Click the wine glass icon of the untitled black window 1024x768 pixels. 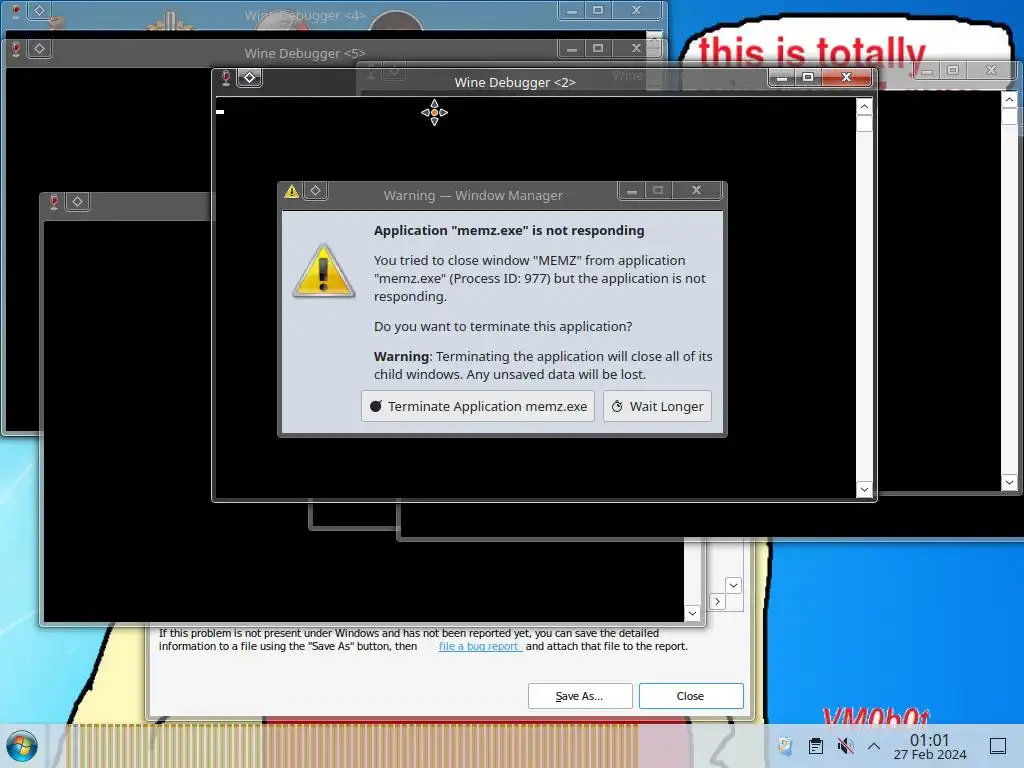coord(54,202)
